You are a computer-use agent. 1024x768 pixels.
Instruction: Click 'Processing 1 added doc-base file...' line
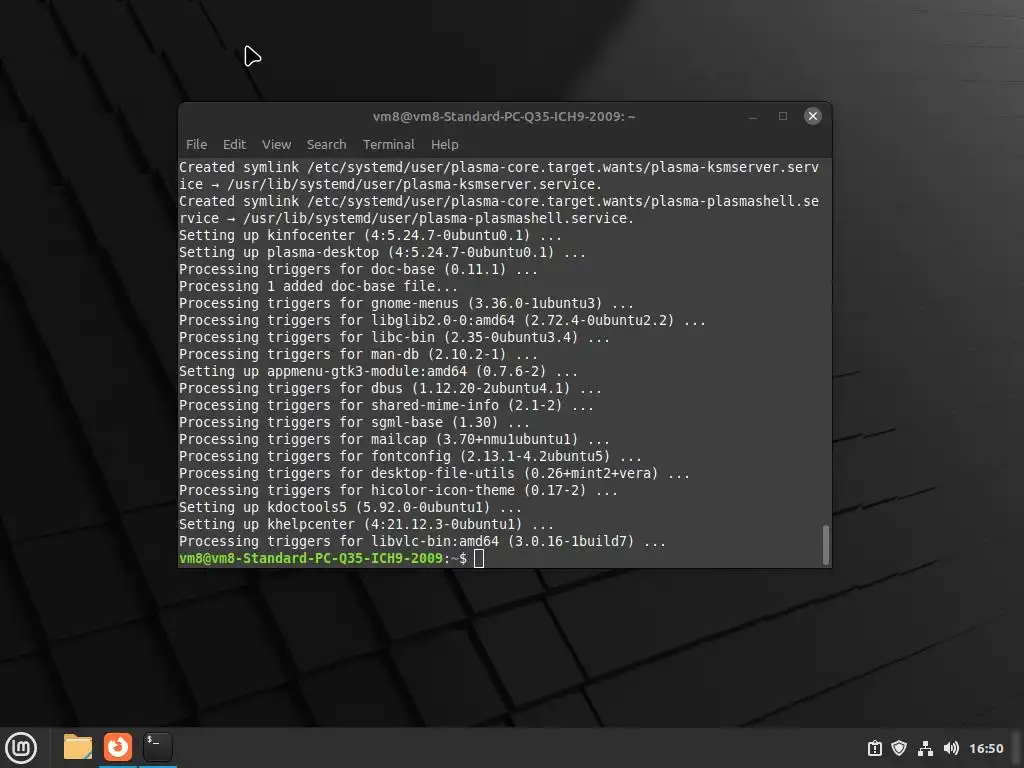point(318,286)
